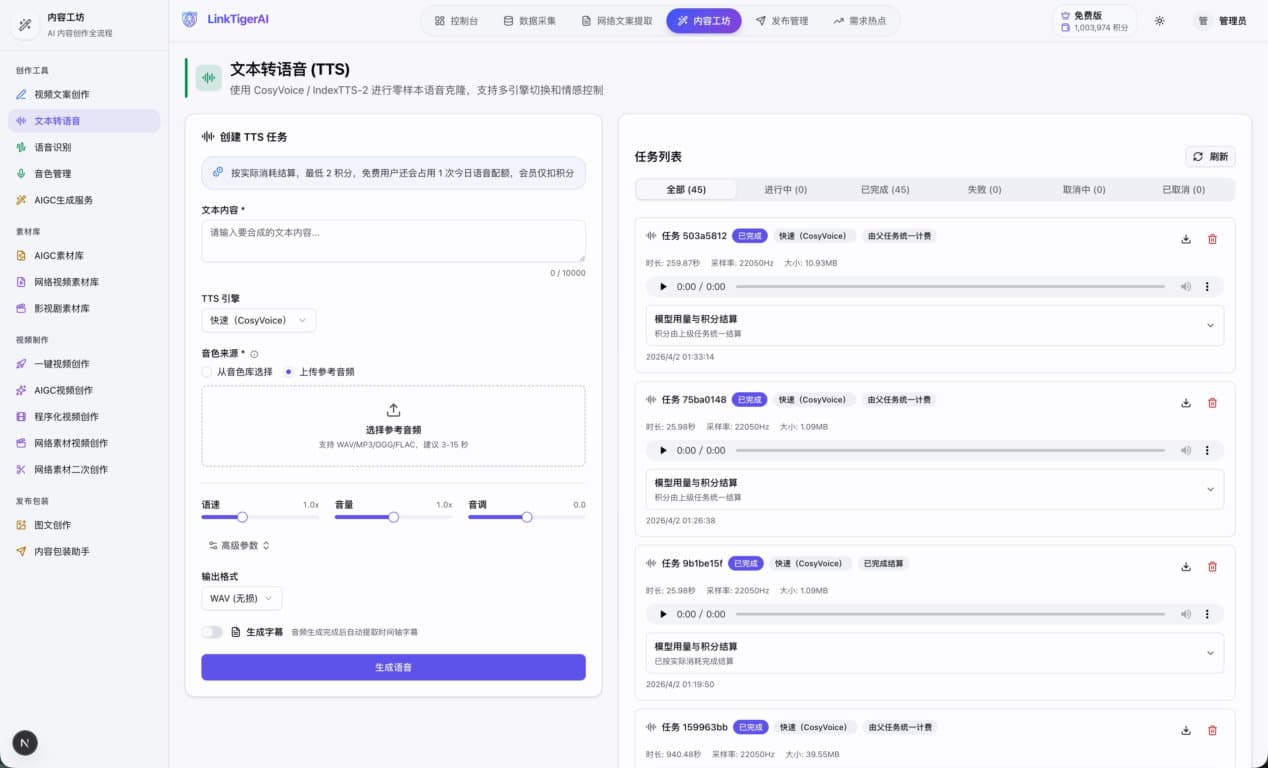Click the 语速 slider handle
This screenshot has height=768, width=1268.
[242, 517]
